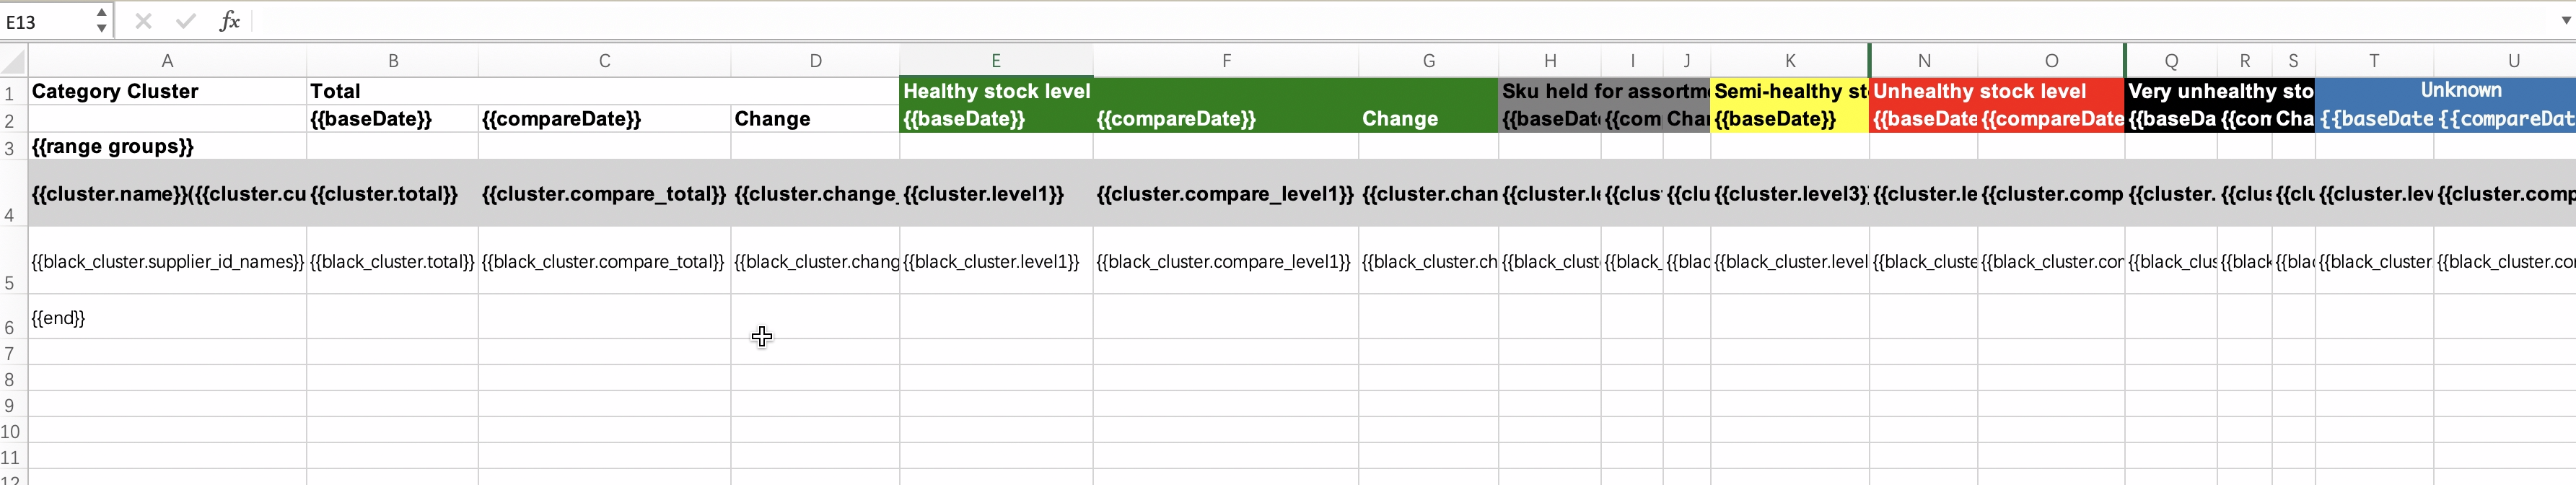Select column E header

click(x=996, y=61)
